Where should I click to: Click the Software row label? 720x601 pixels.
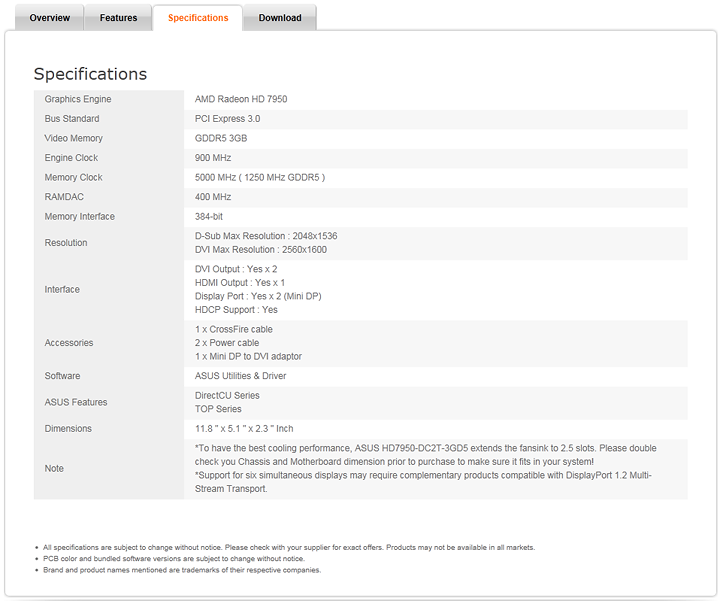(x=62, y=376)
